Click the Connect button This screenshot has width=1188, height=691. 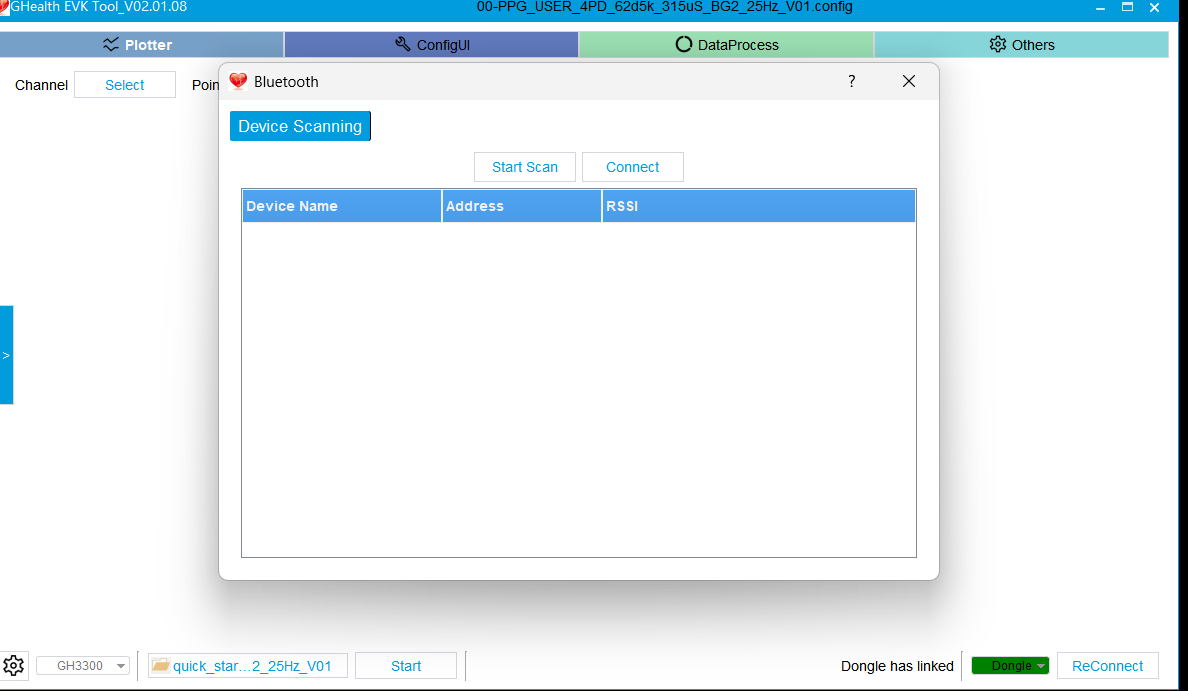[632, 167]
